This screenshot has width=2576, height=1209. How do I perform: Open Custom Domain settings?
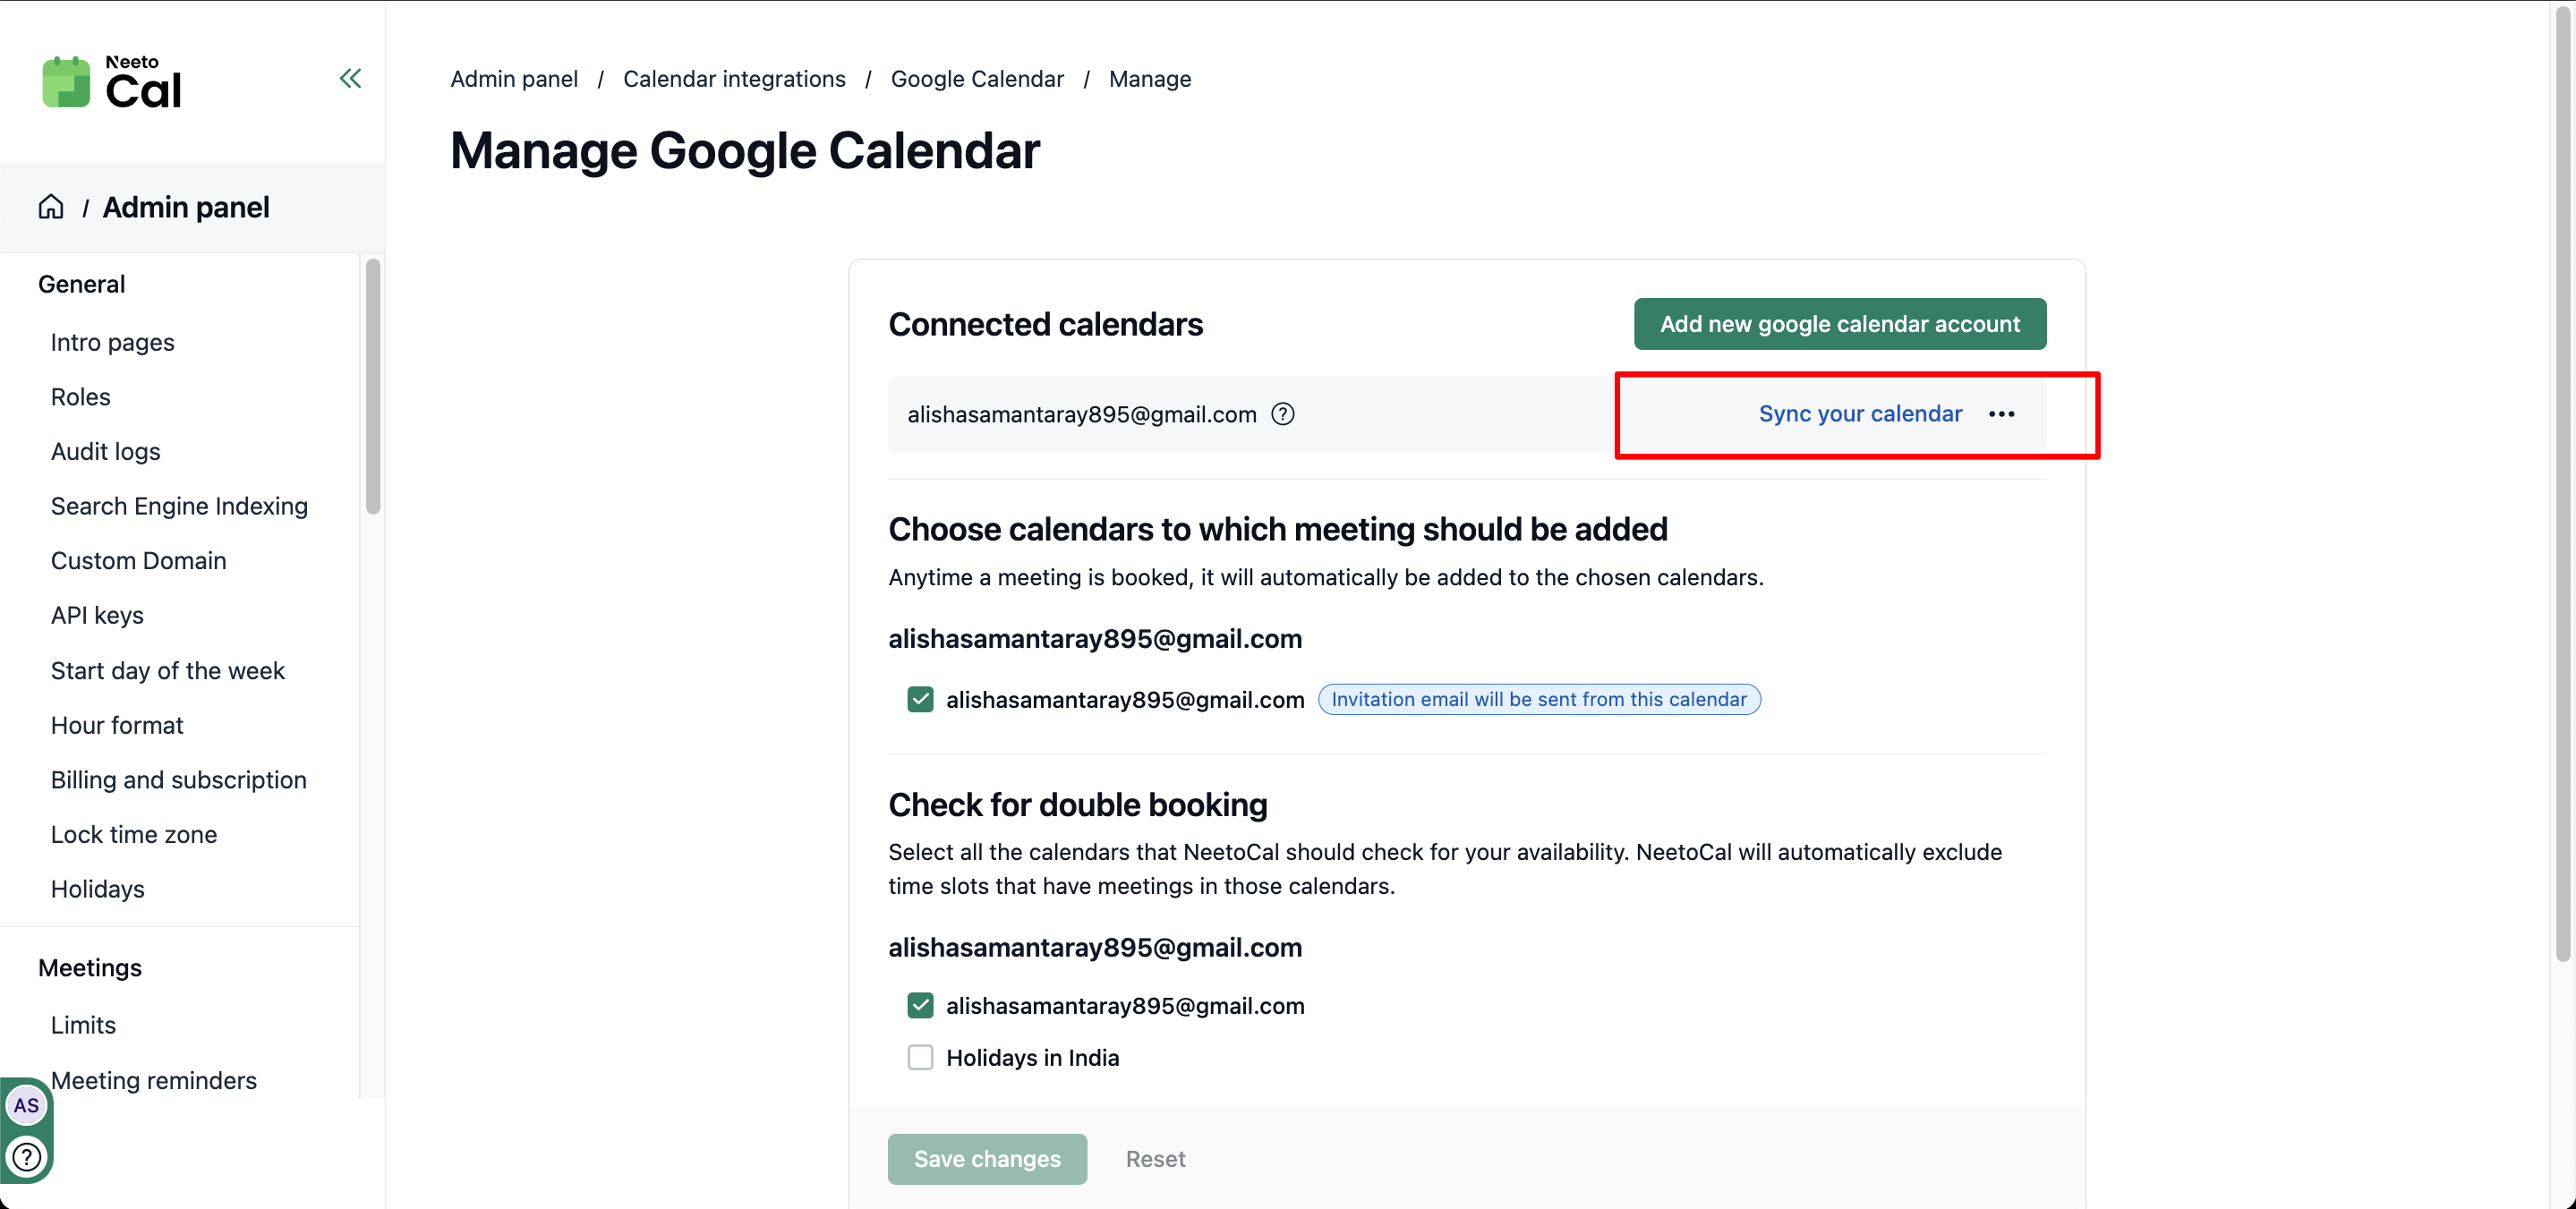click(x=138, y=560)
